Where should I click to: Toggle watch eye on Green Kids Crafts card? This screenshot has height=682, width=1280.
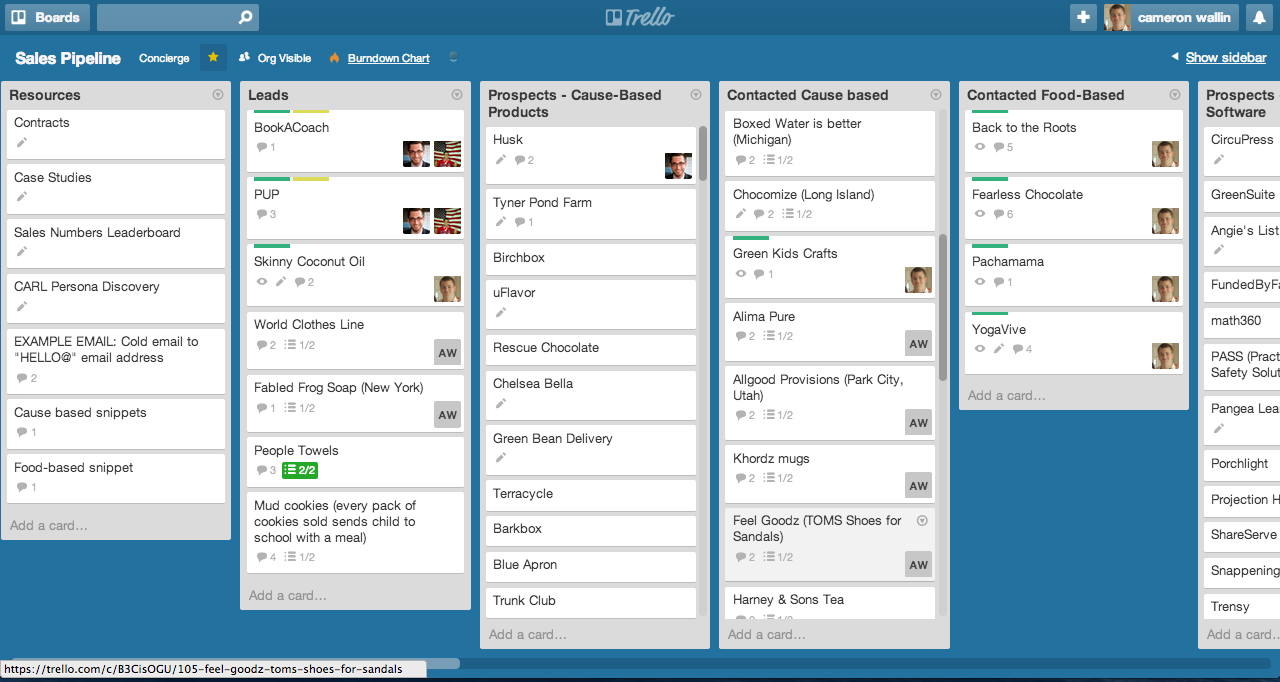tap(741, 274)
